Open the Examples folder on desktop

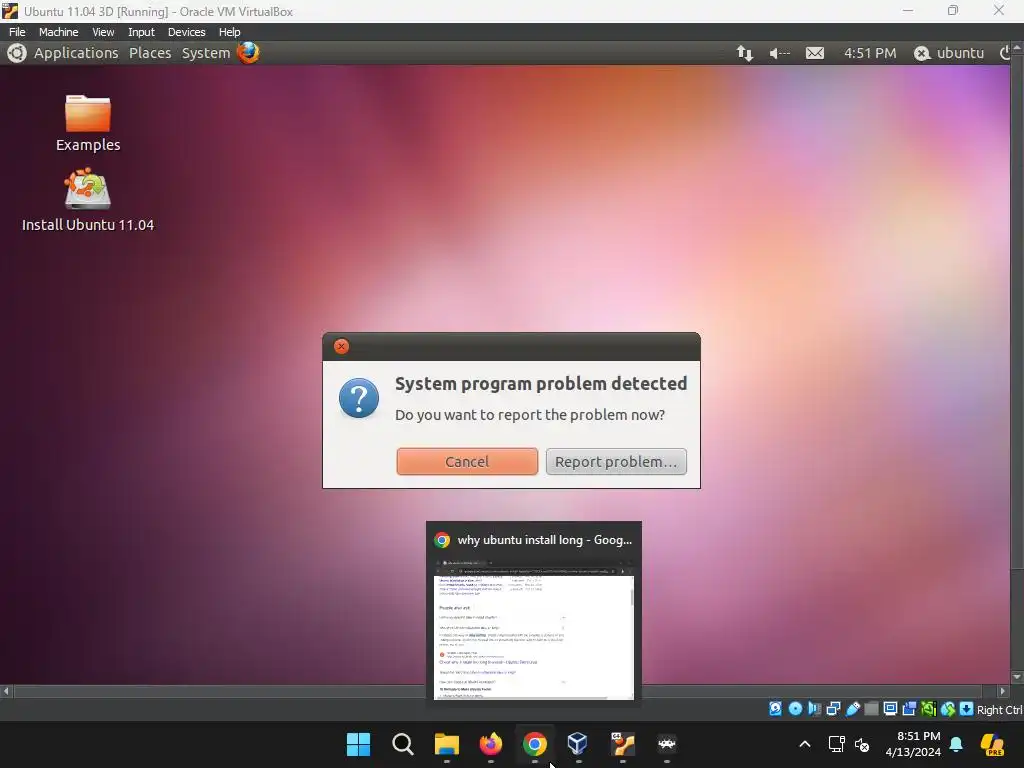pos(88,123)
